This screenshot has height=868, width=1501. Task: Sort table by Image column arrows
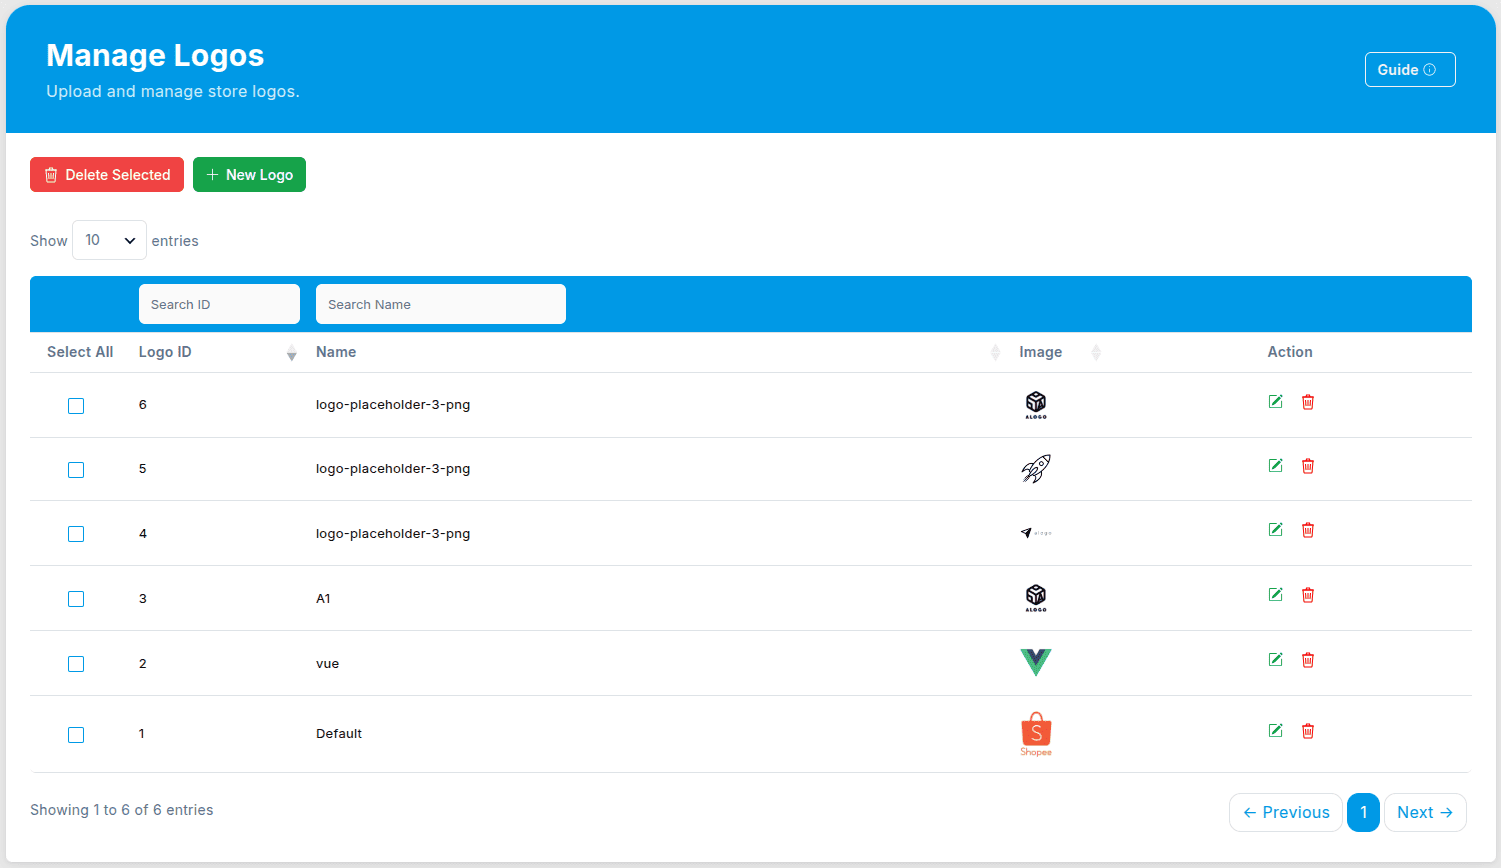click(x=1096, y=353)
